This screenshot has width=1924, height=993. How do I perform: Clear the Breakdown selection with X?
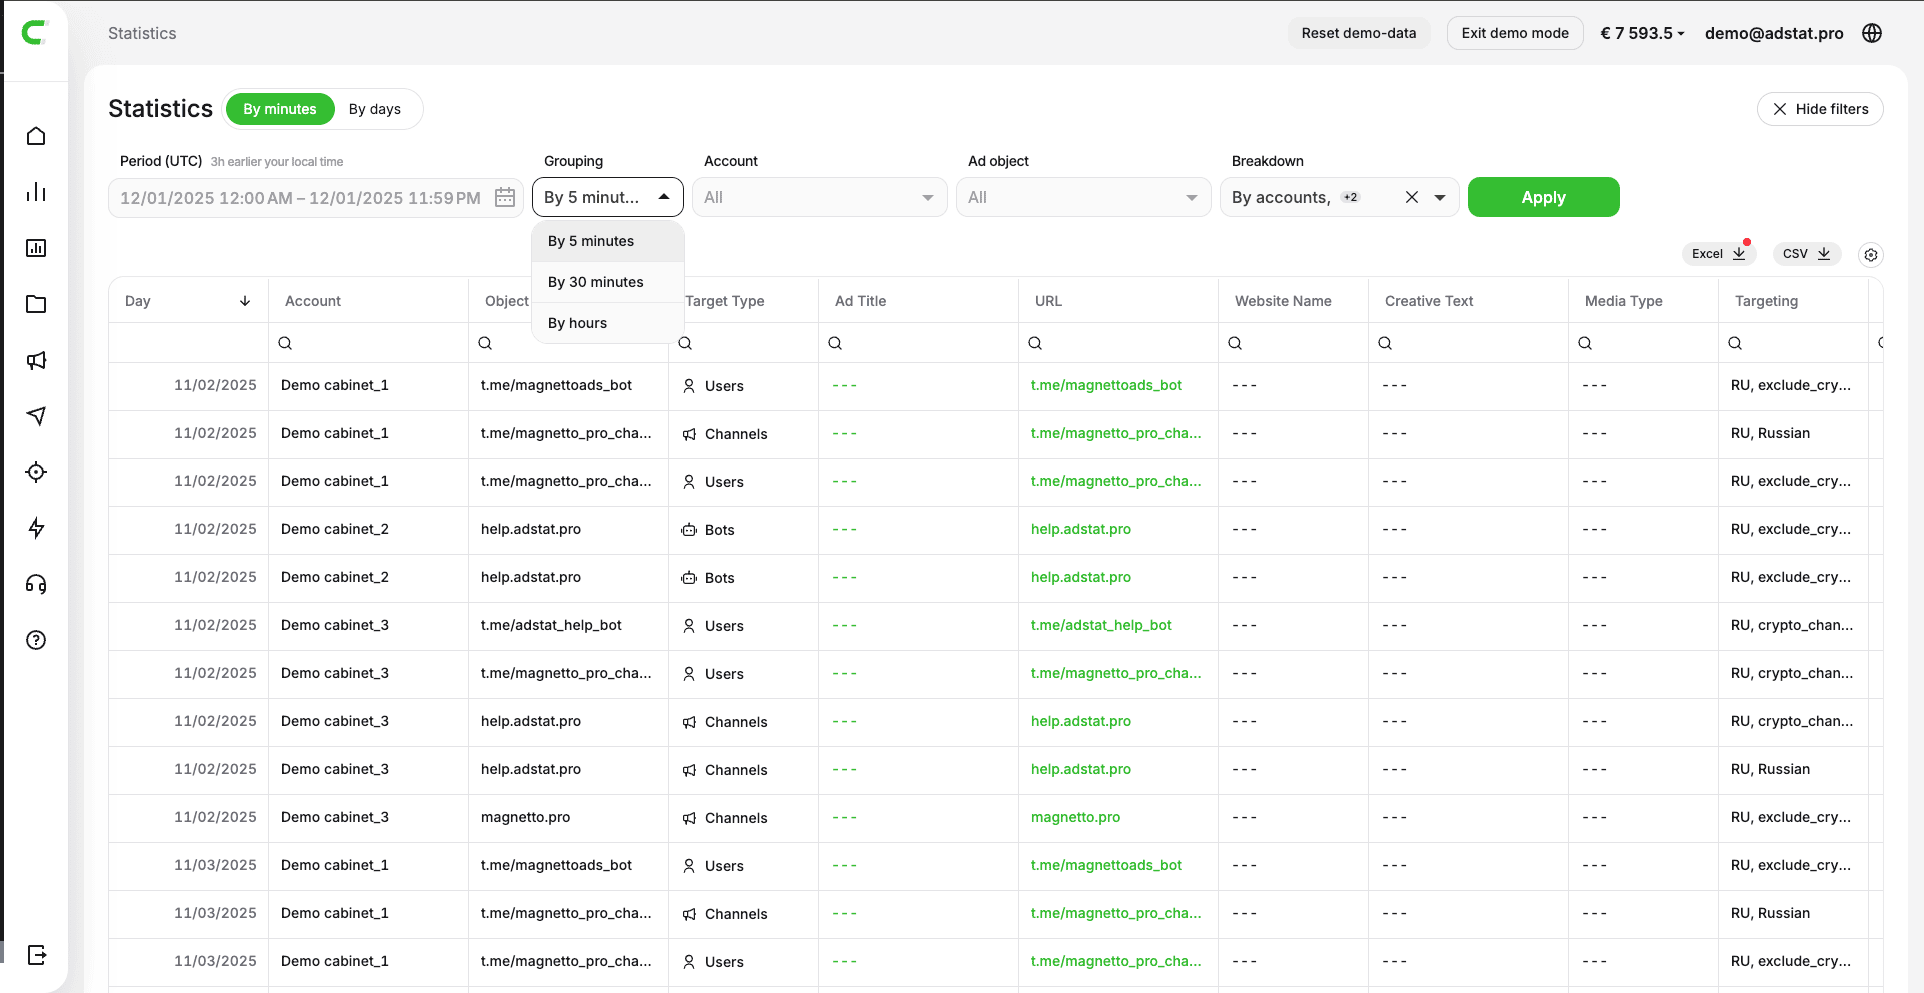pyautogui.click(x=1411, y=198)
